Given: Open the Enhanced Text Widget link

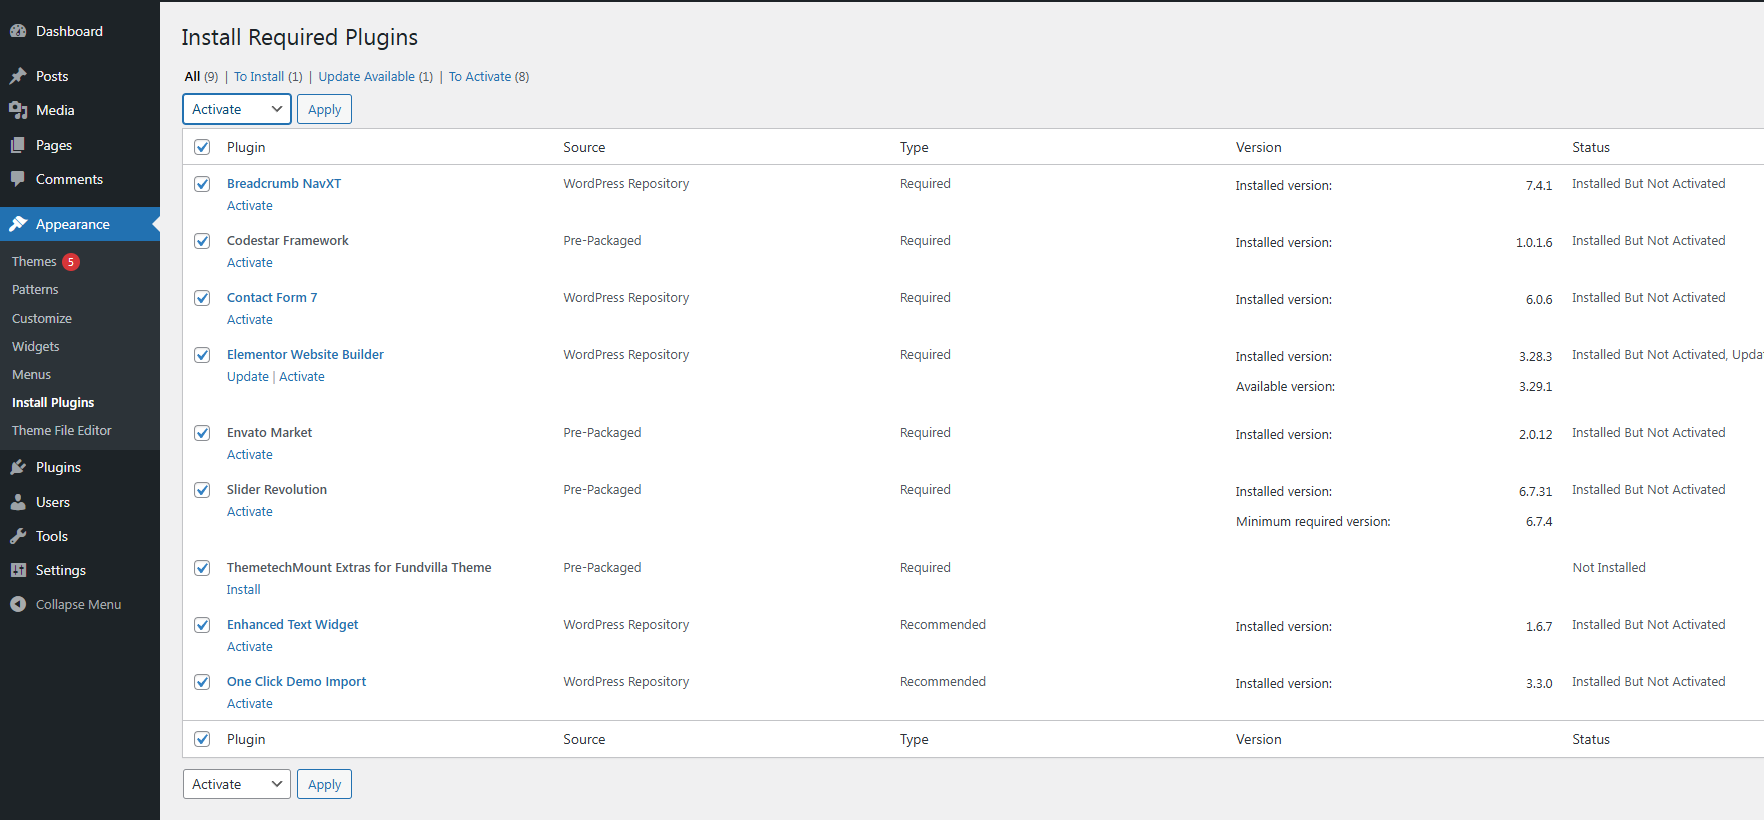Looking at the screenshot, I should coord(292,624).
